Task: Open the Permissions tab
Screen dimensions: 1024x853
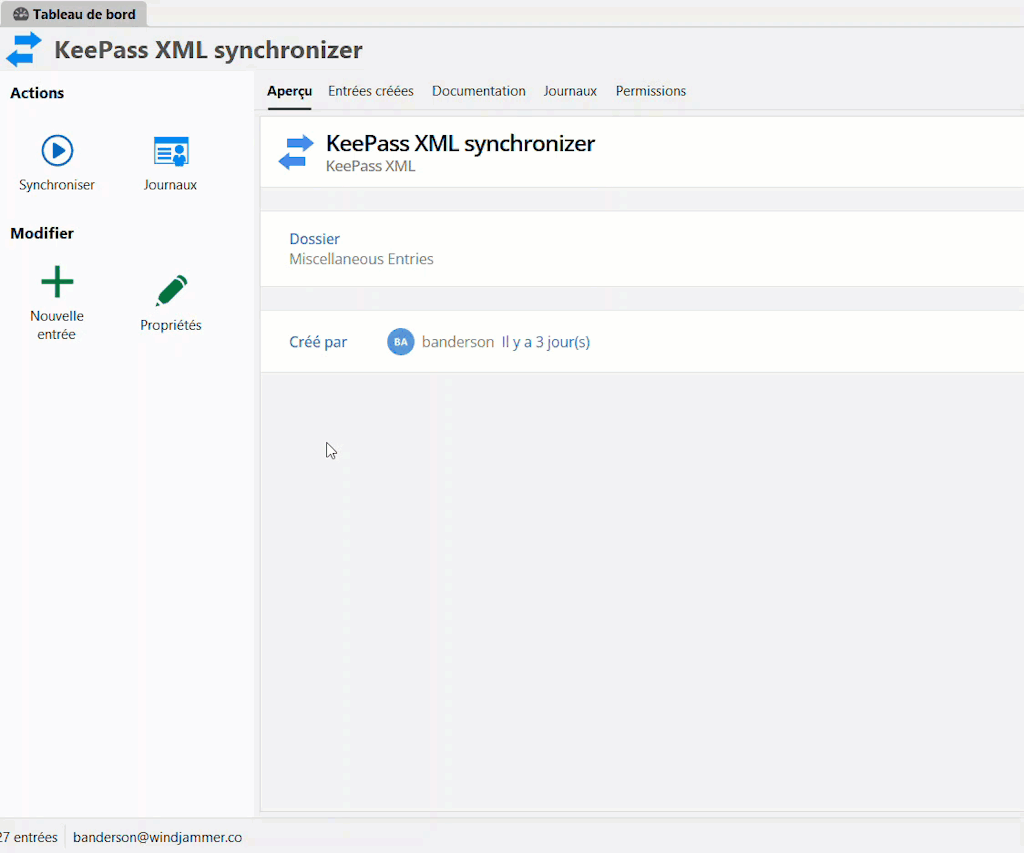Action: [650, 91]
